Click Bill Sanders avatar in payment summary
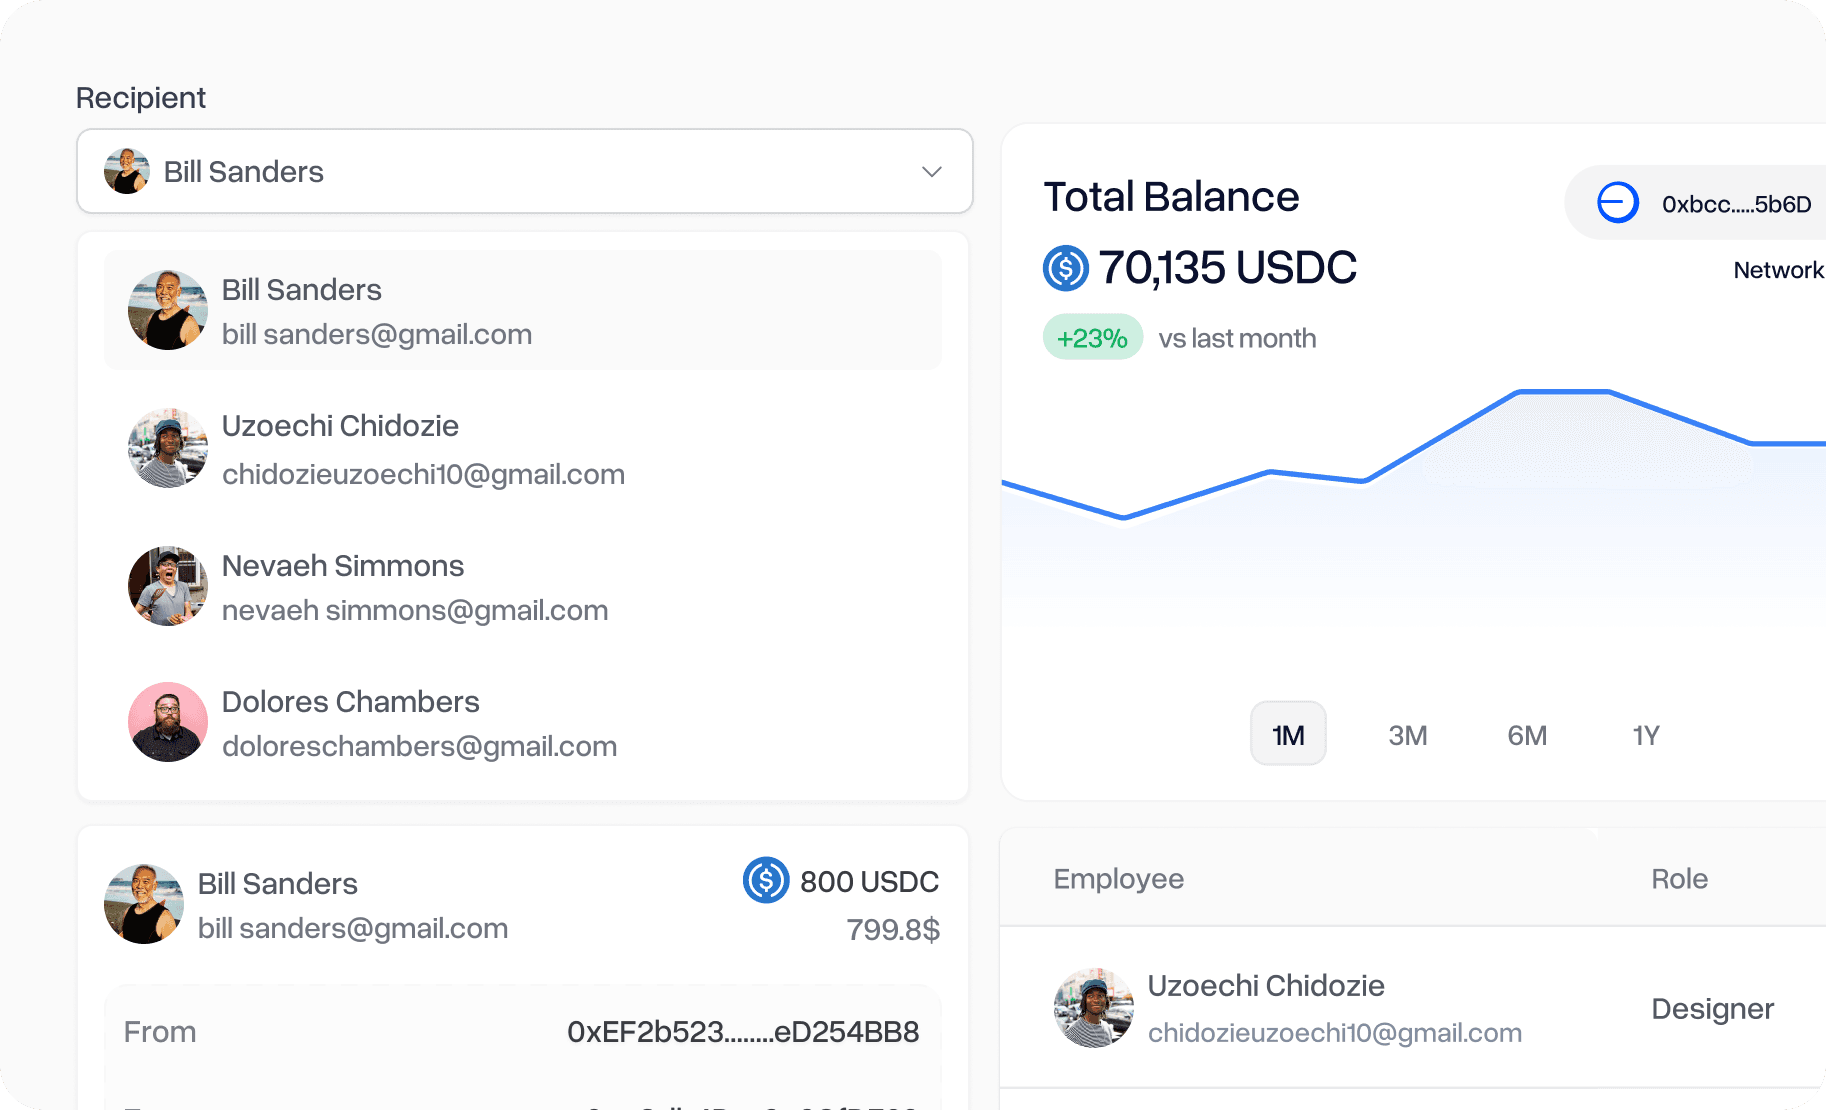1826x1110 pixels. [x=144, y=904]
